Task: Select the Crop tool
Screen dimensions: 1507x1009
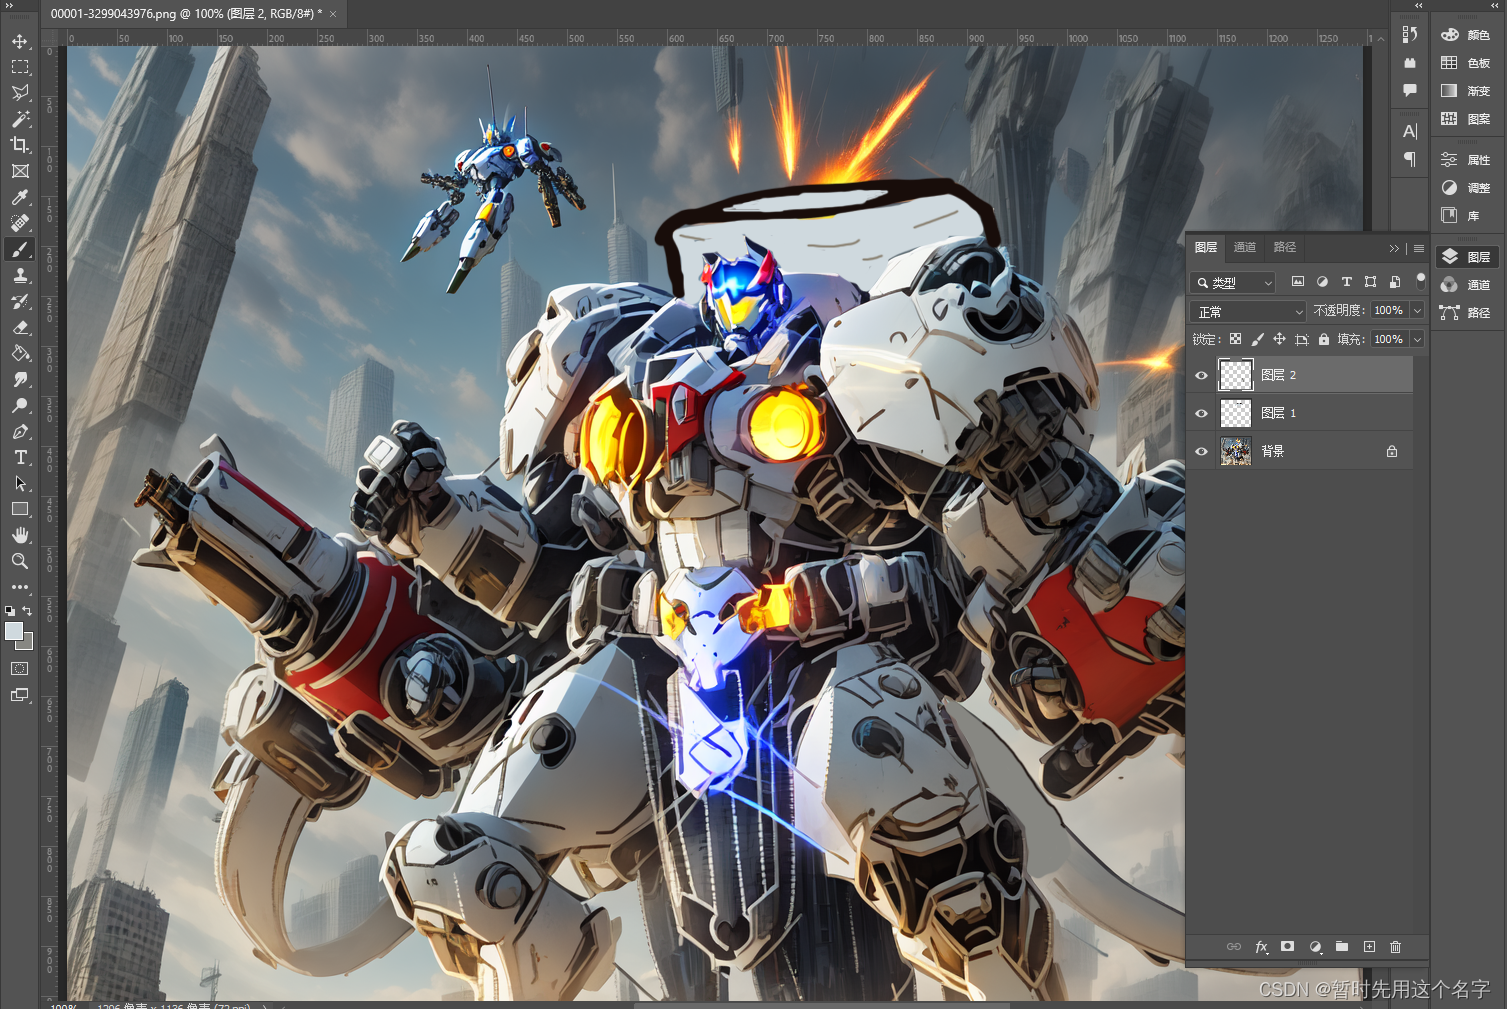Action: [20, 145]
